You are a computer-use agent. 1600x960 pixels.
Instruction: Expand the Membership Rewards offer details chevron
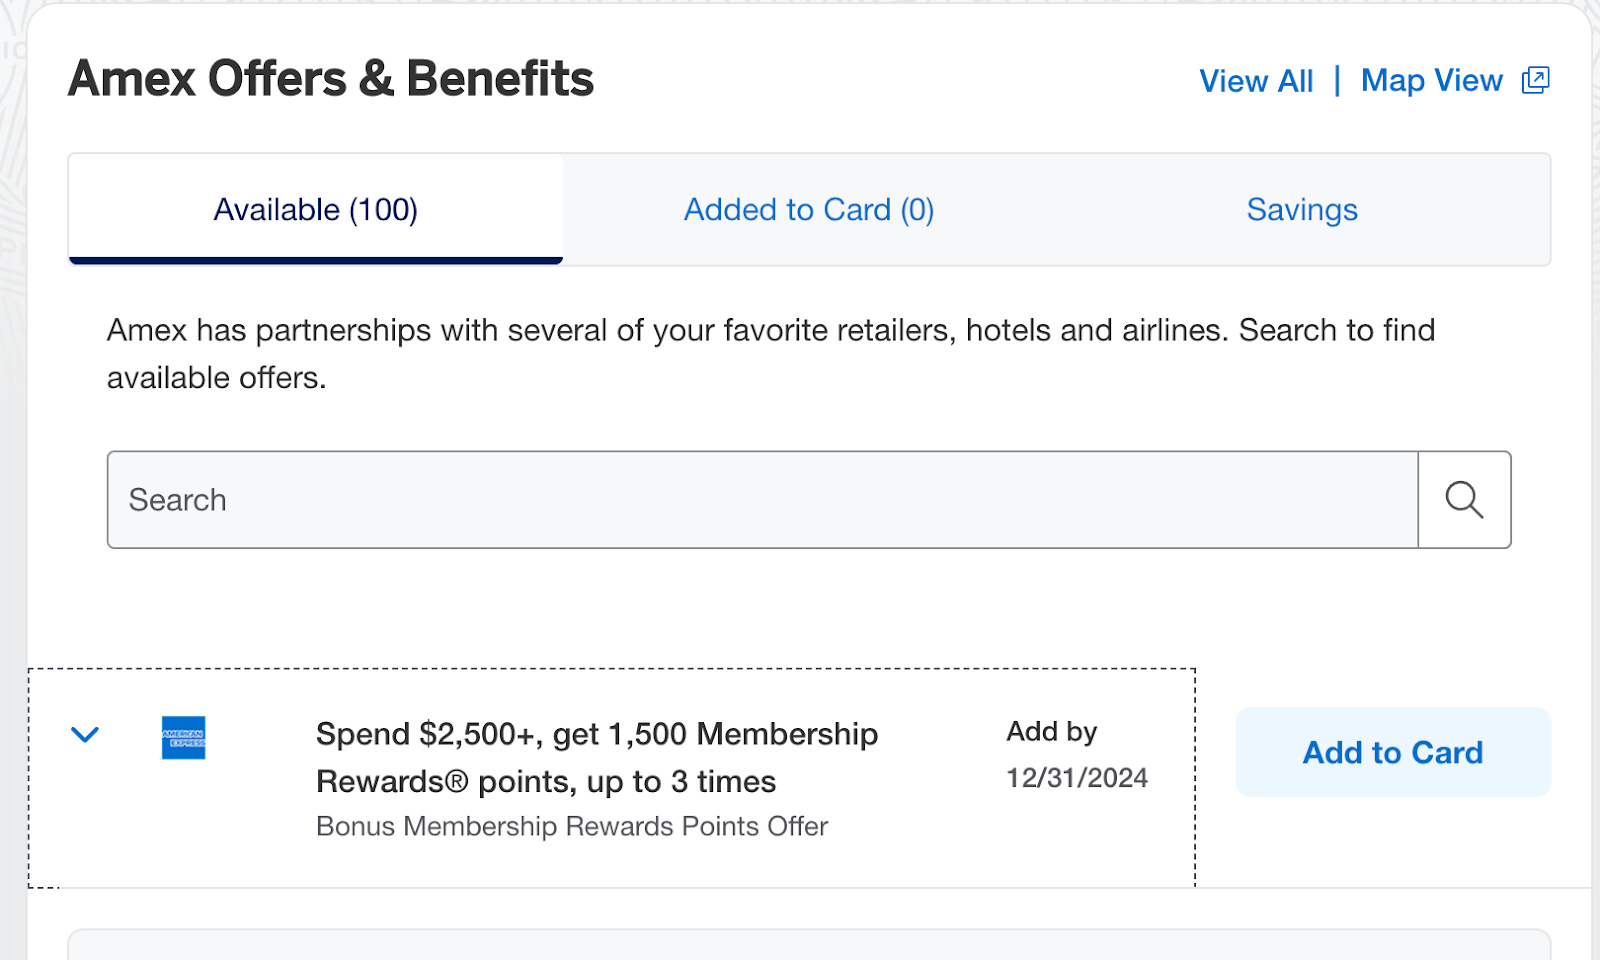(x=85, y=735)
